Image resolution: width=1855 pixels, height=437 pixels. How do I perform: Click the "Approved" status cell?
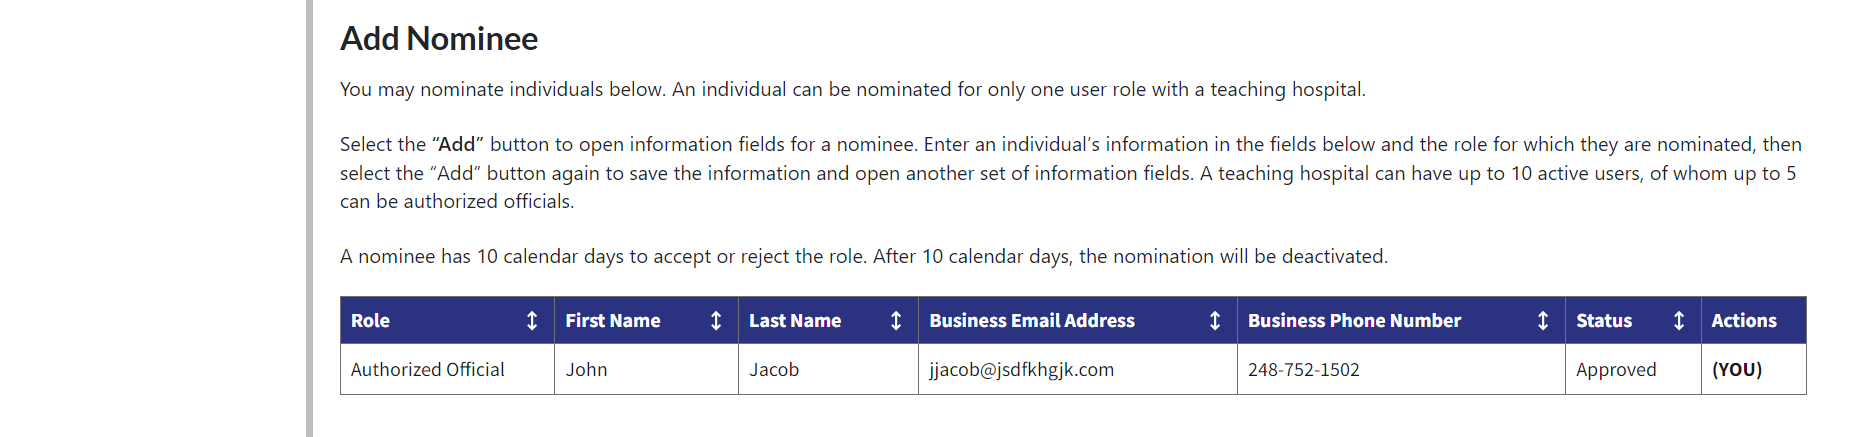point(1616,370)
